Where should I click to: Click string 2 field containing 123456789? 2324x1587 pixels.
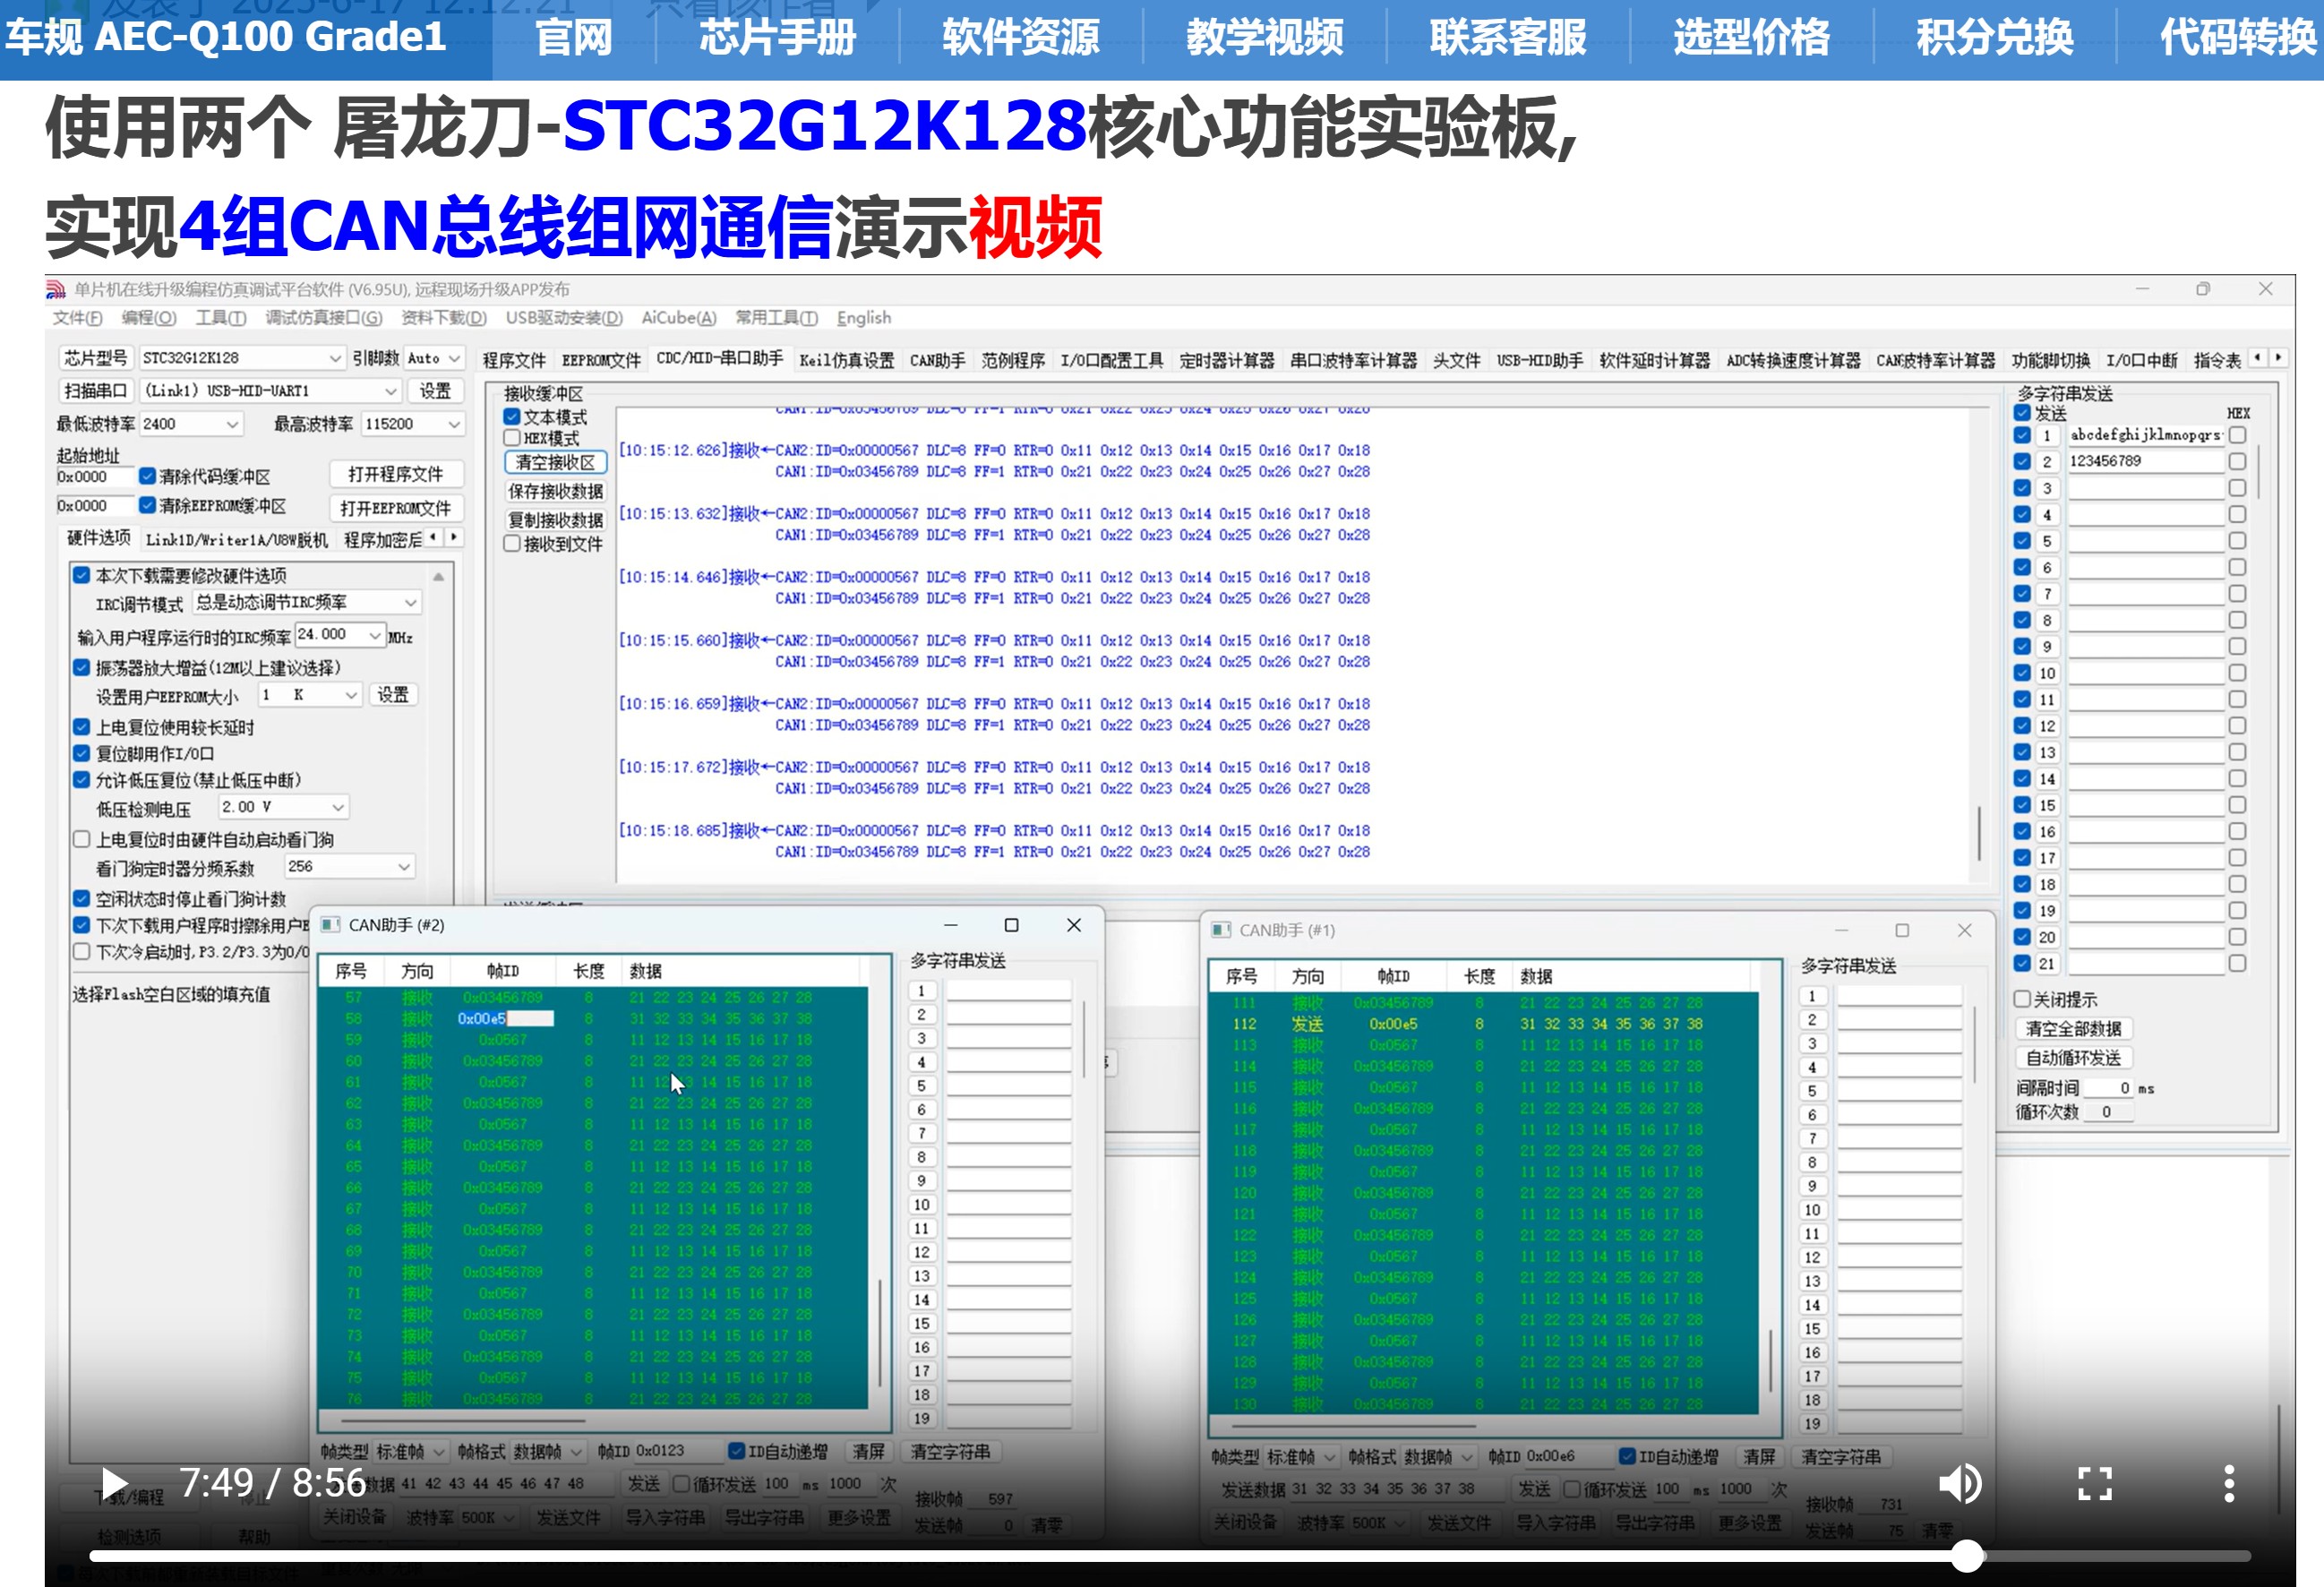point(2144,461)
